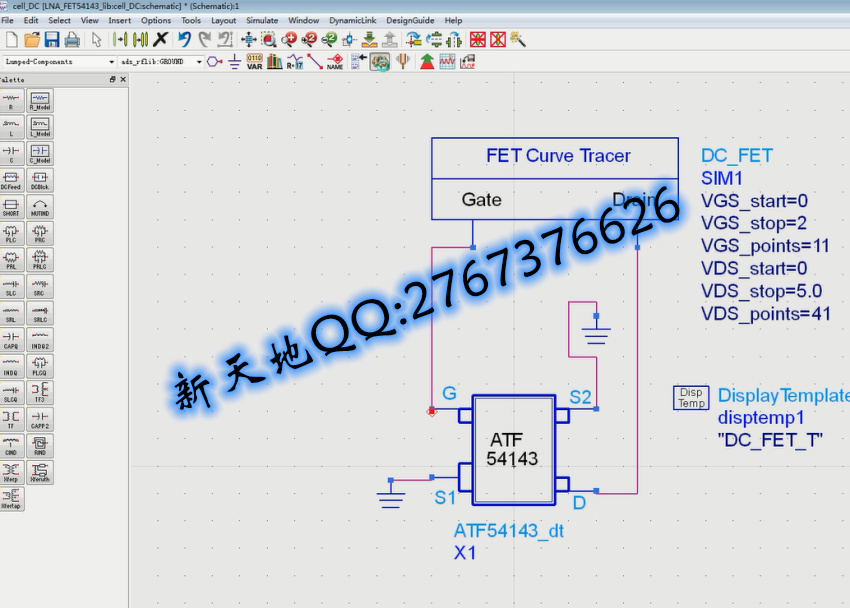Click the VGS_stop=2 parameter text
The width and height of the screenshot is (850, 608).
click(x=754, y=223)
